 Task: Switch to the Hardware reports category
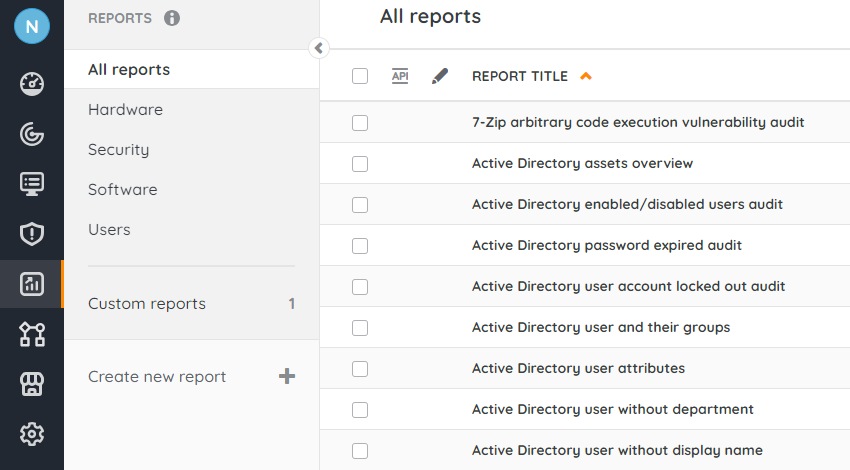pyautogui.click(x=125, y=110)
